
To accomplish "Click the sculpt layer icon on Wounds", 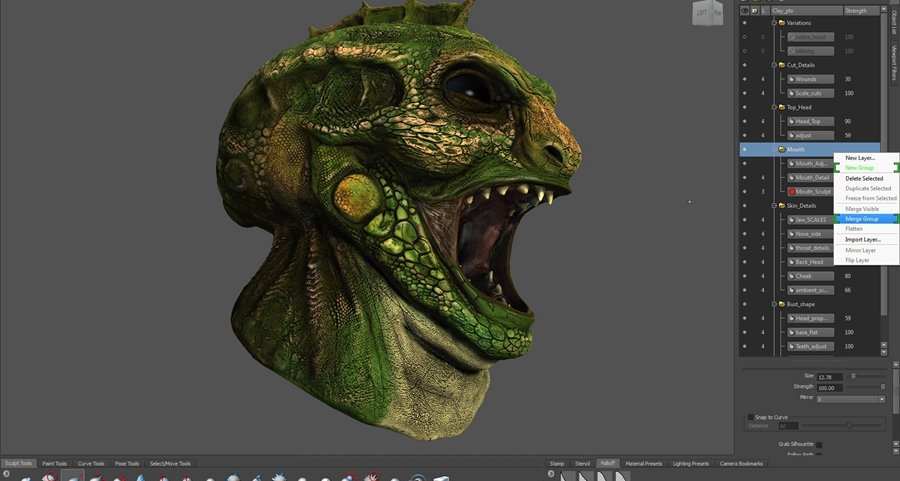I will click(x=792, y=79).
